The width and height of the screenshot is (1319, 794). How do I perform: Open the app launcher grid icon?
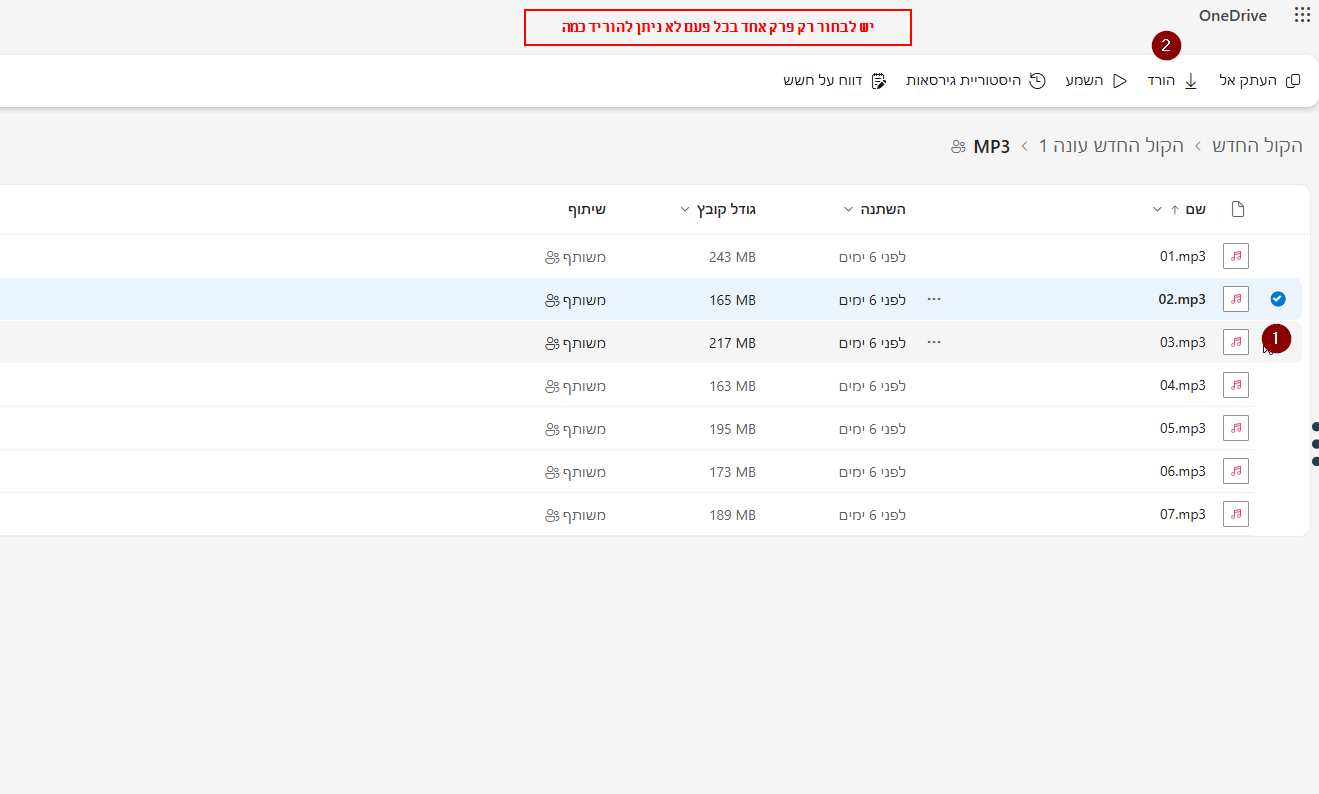[x=1302, y=15]
